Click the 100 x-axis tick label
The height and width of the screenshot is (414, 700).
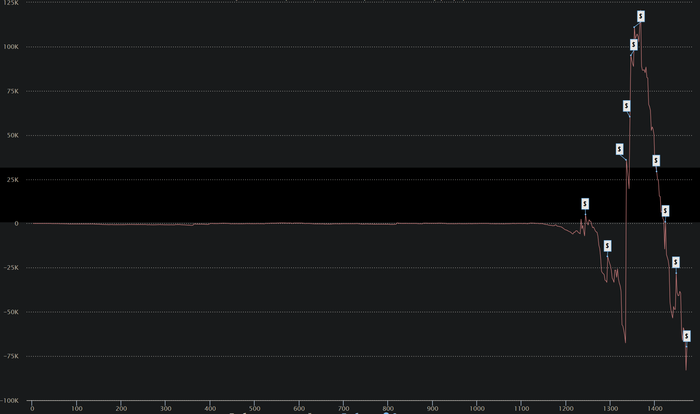click(77, 408)
